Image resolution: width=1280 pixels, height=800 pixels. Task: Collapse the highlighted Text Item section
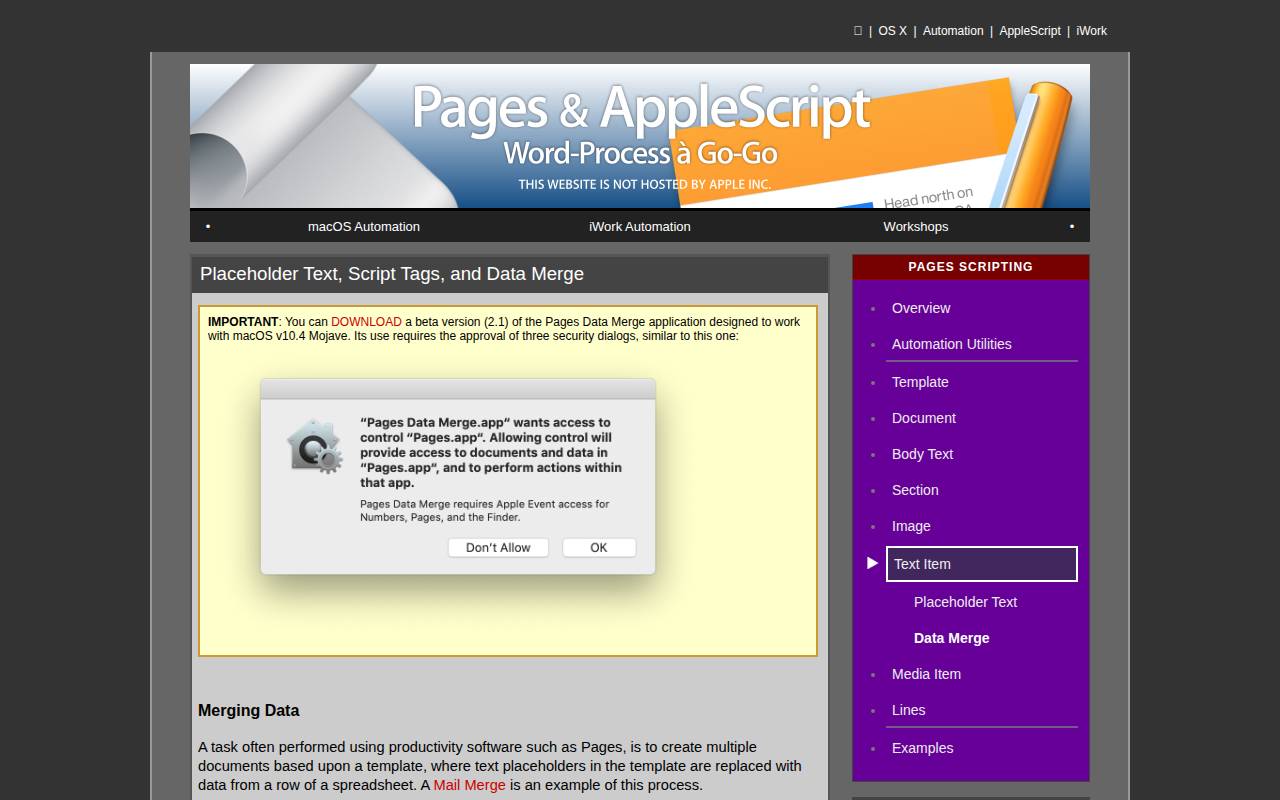pos(982,564)
